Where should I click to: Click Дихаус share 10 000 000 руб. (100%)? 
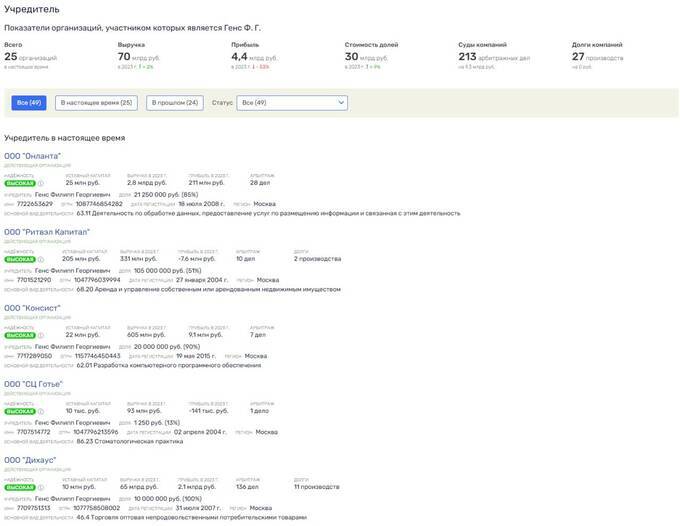coord(168,499)
